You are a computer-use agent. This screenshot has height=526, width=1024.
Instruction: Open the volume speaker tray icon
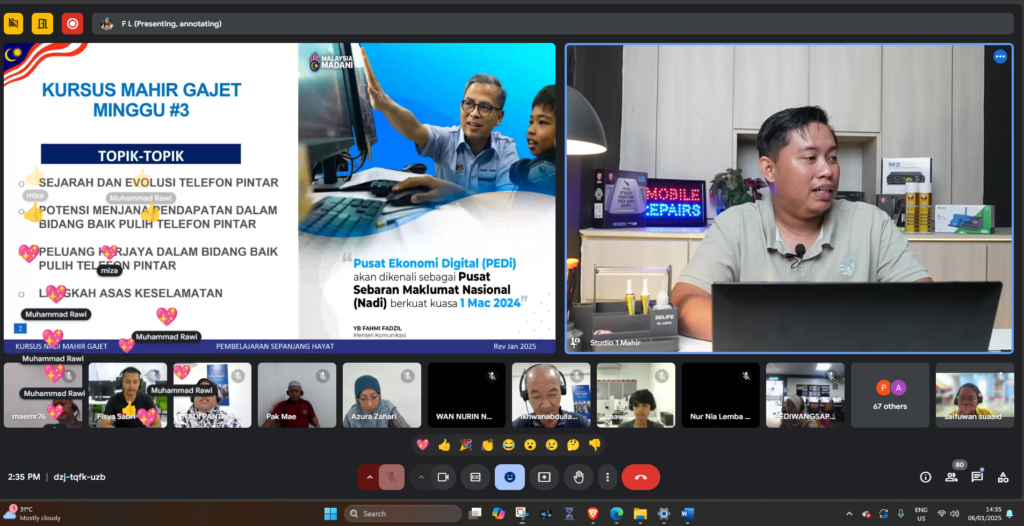coord(954,514)
